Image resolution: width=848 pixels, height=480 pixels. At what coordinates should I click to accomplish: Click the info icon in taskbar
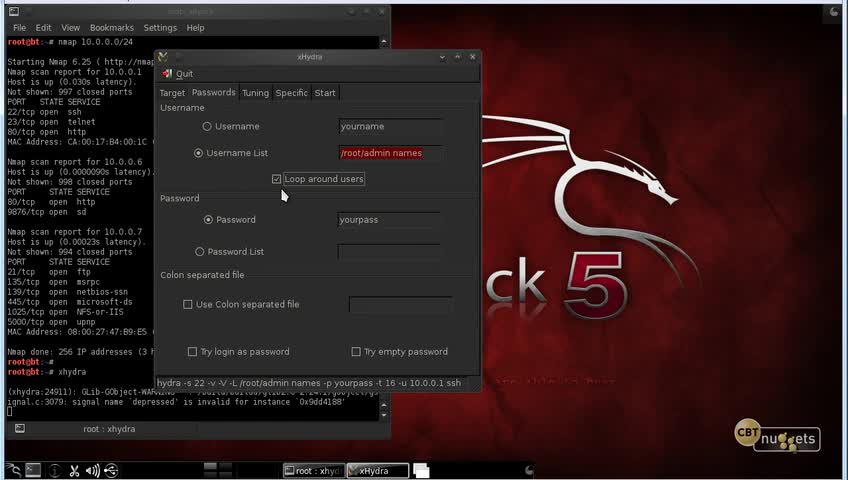[x=54, y=470]
